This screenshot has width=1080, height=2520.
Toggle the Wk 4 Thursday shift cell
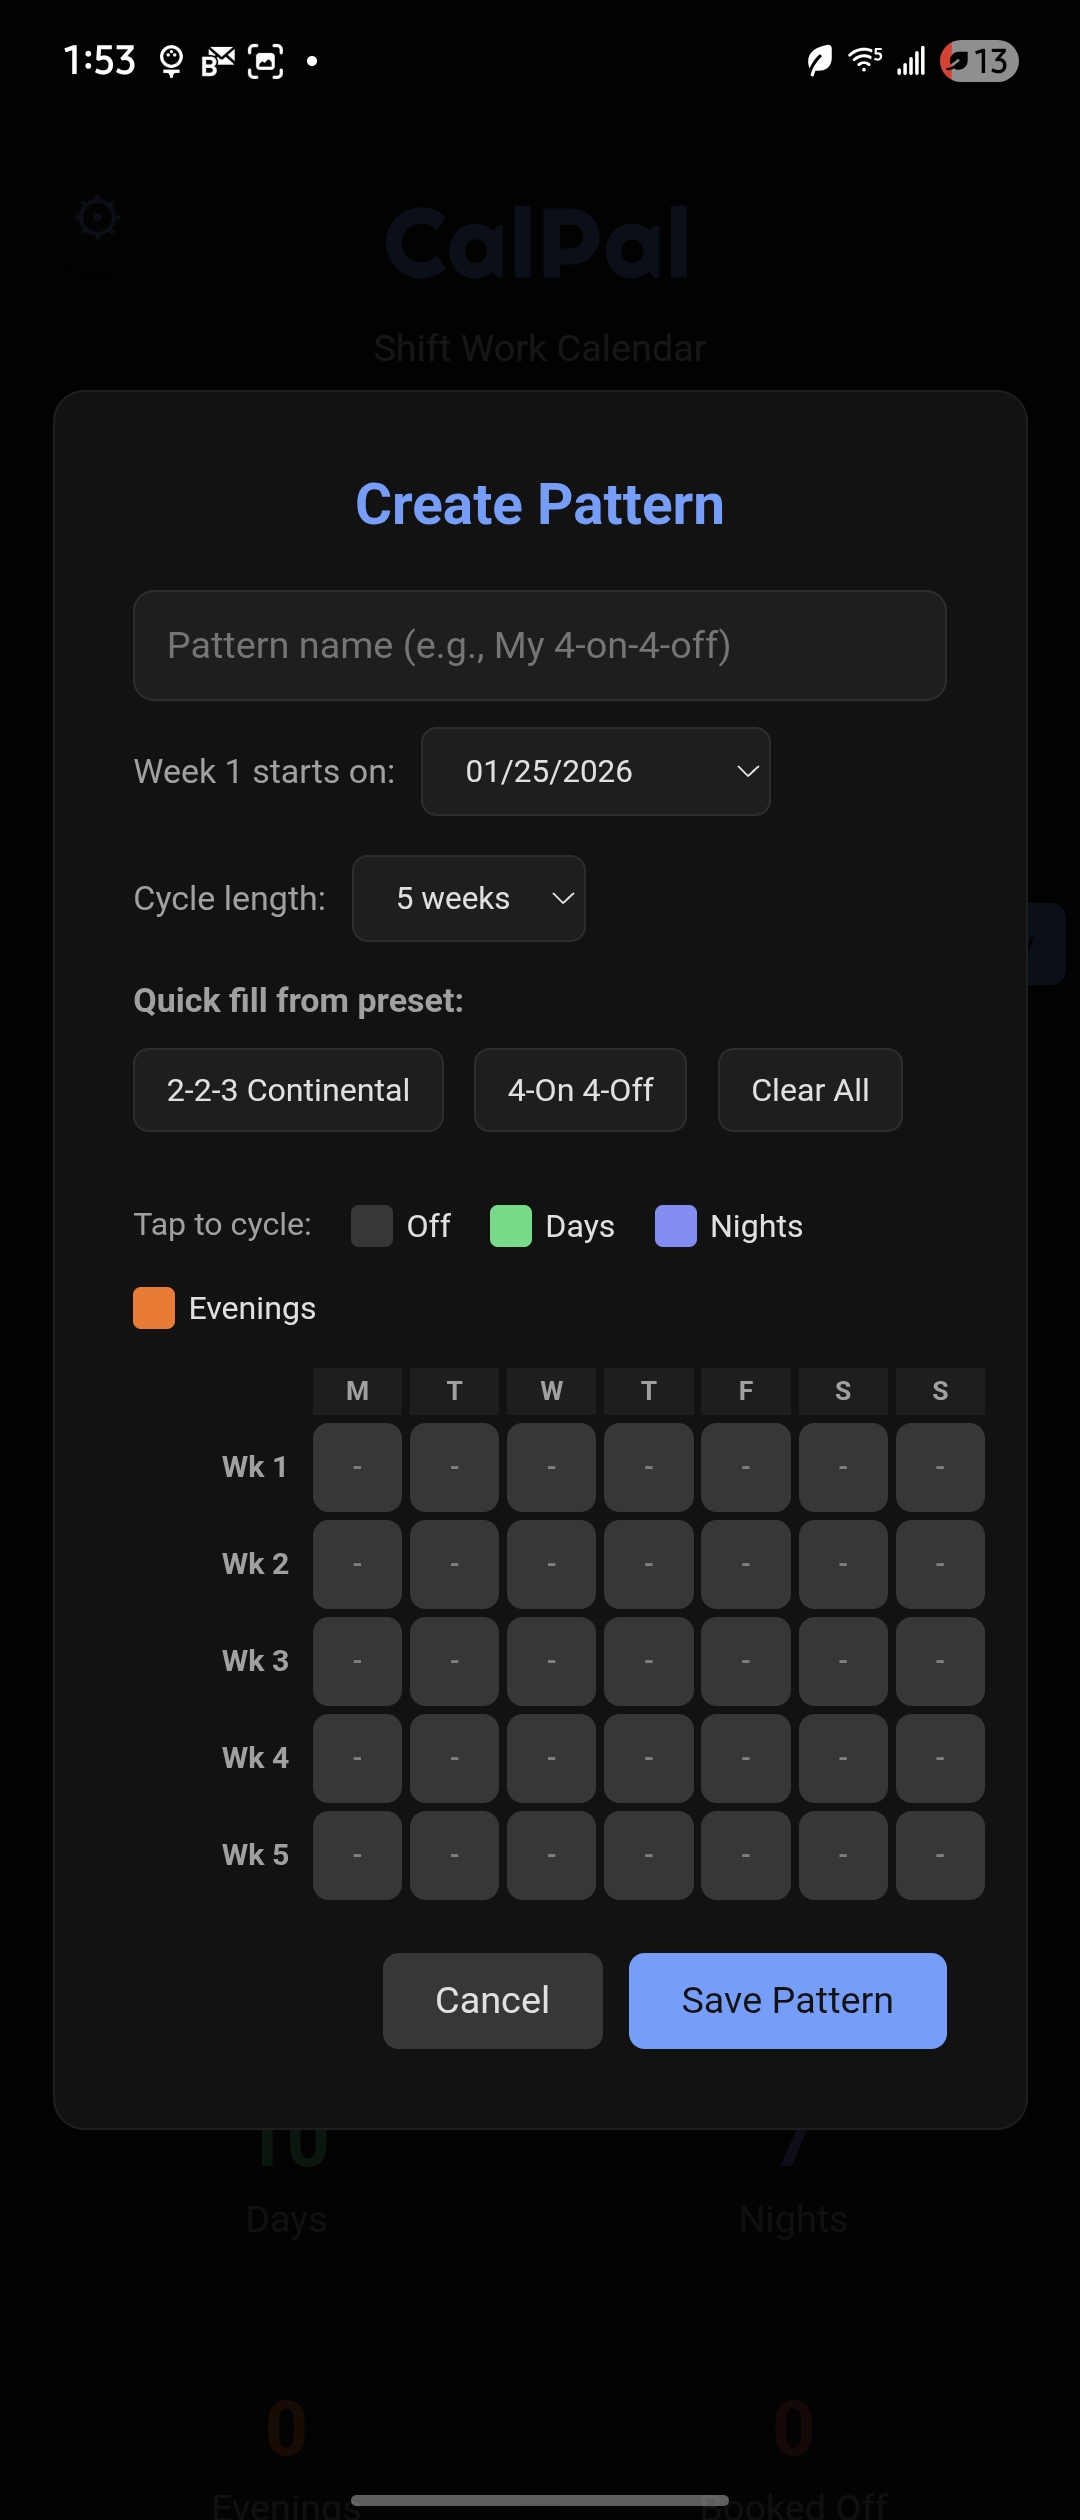pyautogui.click(x=649, y=1758)
